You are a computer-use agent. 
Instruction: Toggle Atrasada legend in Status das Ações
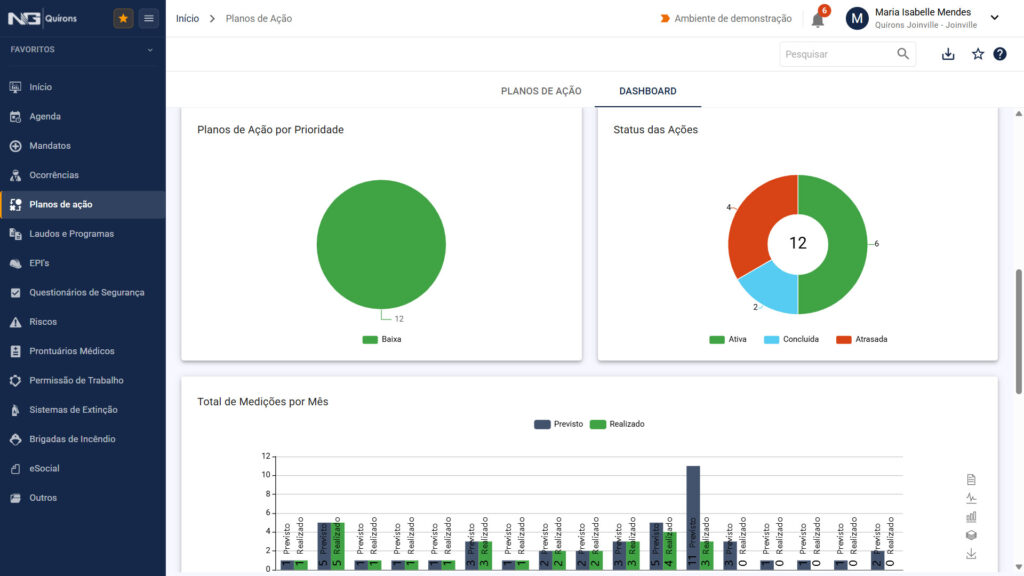[861, 339]
